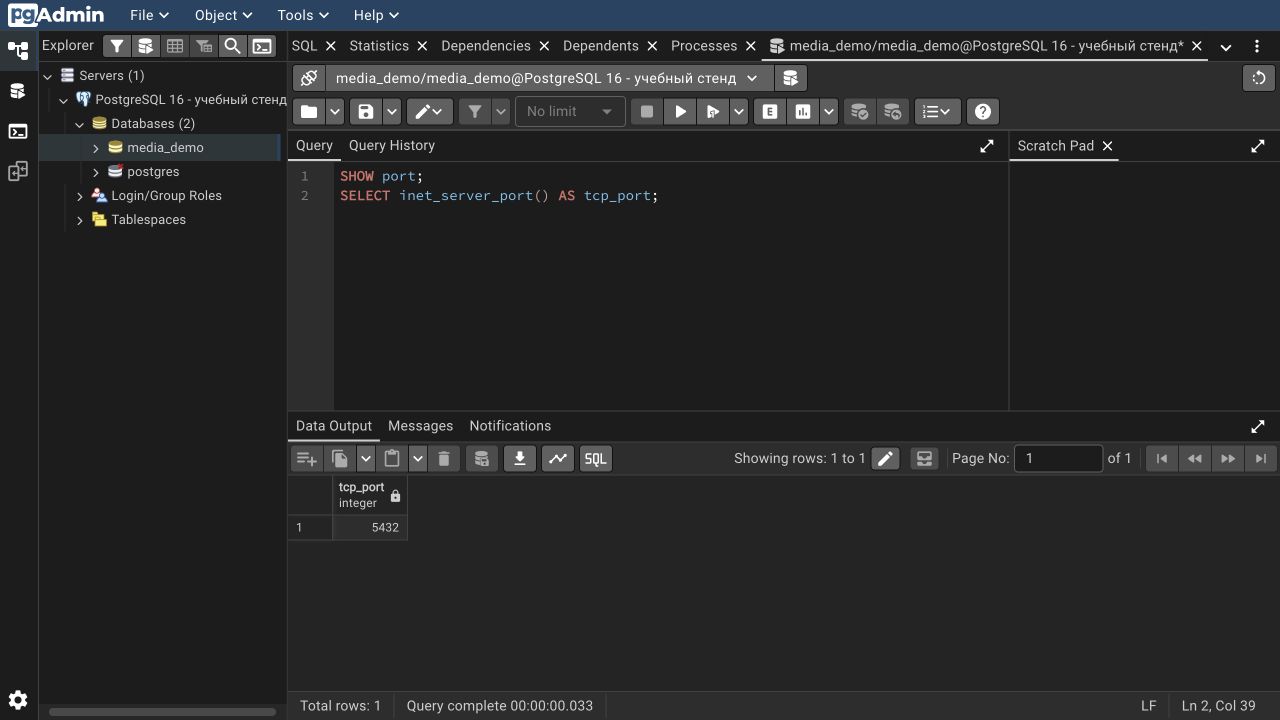Click the Open File folder icon
Screen dimensions: 1280x720
point(309,112)
